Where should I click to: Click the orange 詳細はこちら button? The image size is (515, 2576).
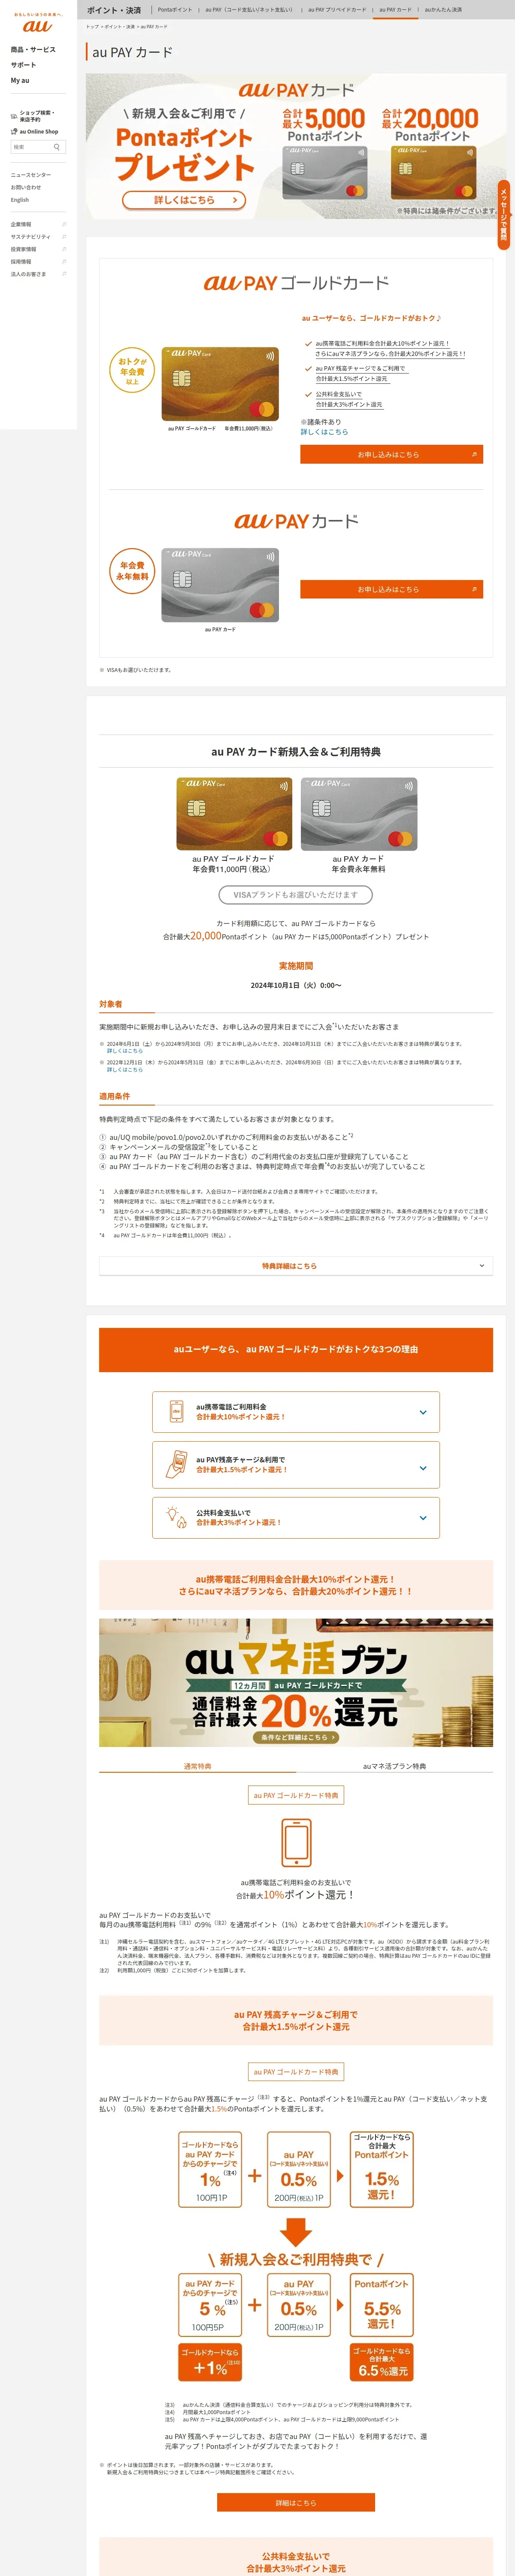pos(296,2502)
